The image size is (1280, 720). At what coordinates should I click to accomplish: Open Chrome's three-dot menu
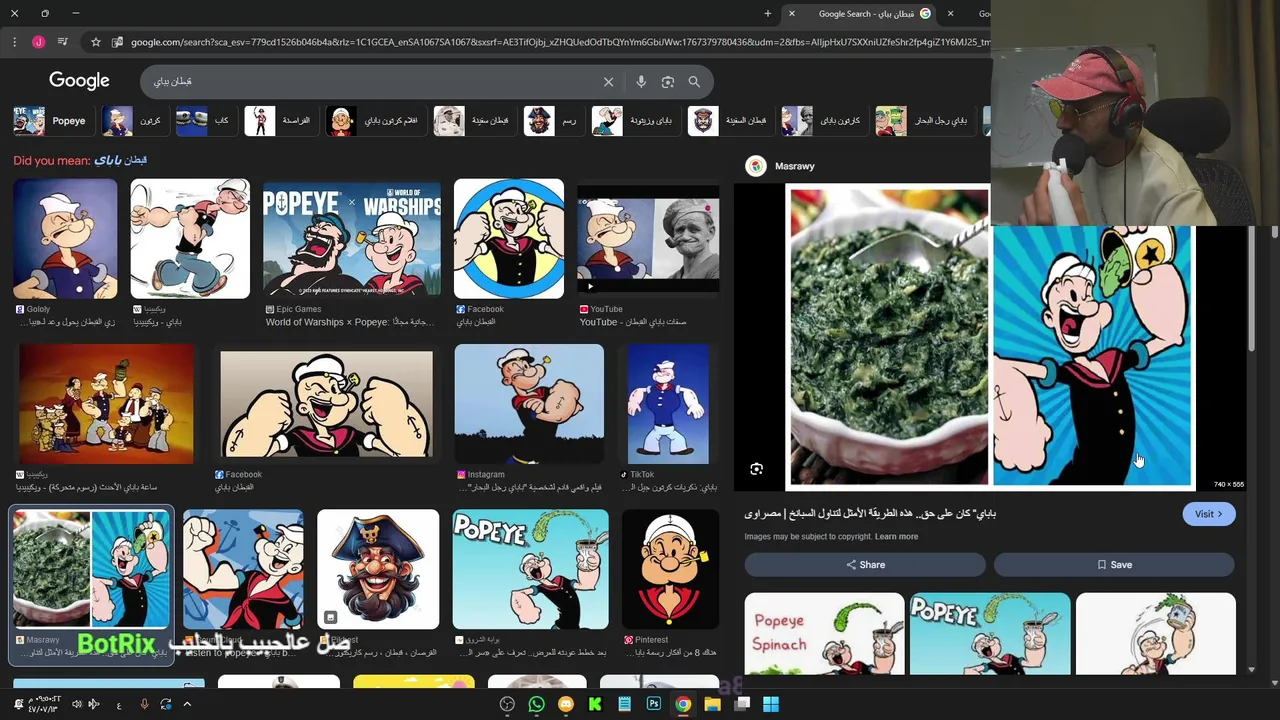point(14,42)
